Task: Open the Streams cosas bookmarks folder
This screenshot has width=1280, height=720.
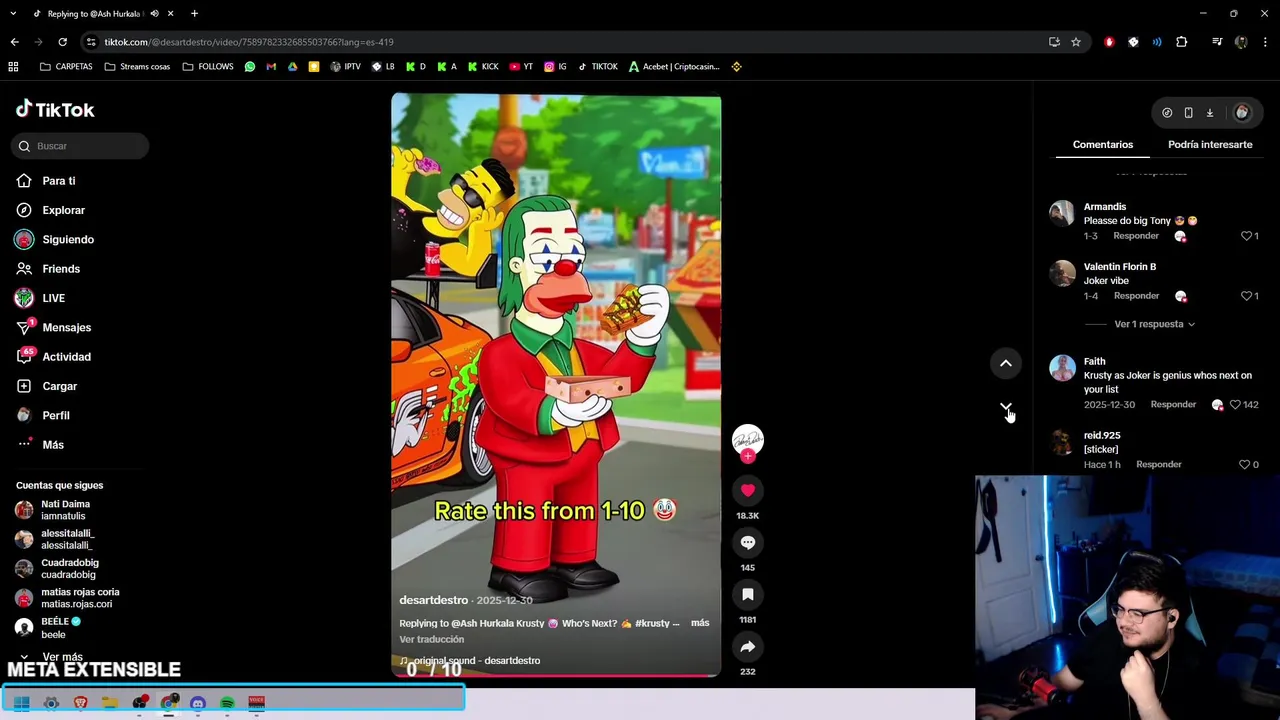Action: pyautogui.click(x=137, y=67)
